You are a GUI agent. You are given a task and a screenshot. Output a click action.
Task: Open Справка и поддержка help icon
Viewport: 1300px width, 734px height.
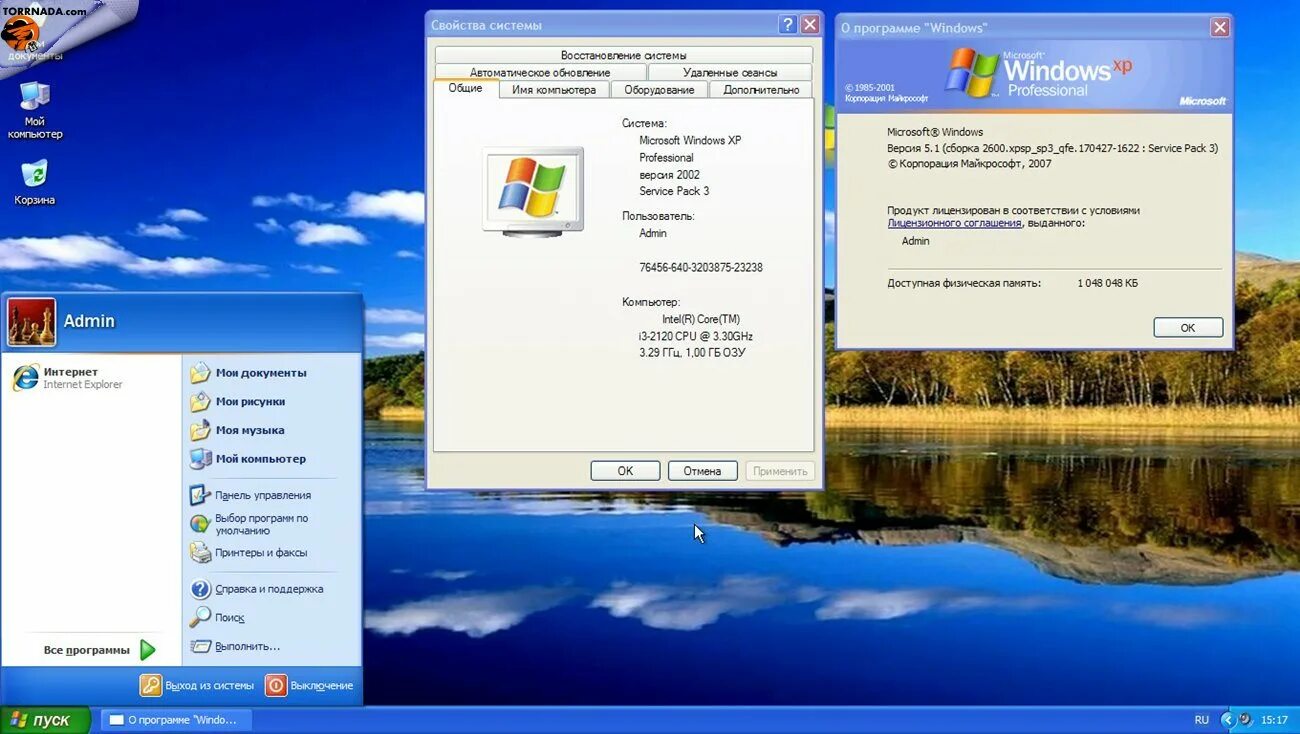click(200, 589)
